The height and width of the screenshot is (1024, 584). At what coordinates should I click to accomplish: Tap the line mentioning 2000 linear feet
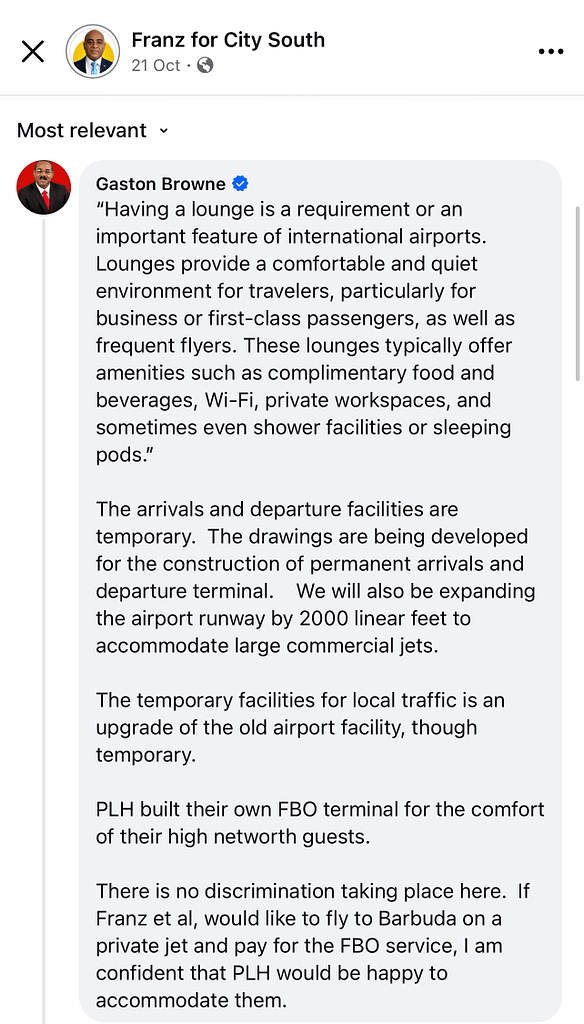(x=284, y=618)
